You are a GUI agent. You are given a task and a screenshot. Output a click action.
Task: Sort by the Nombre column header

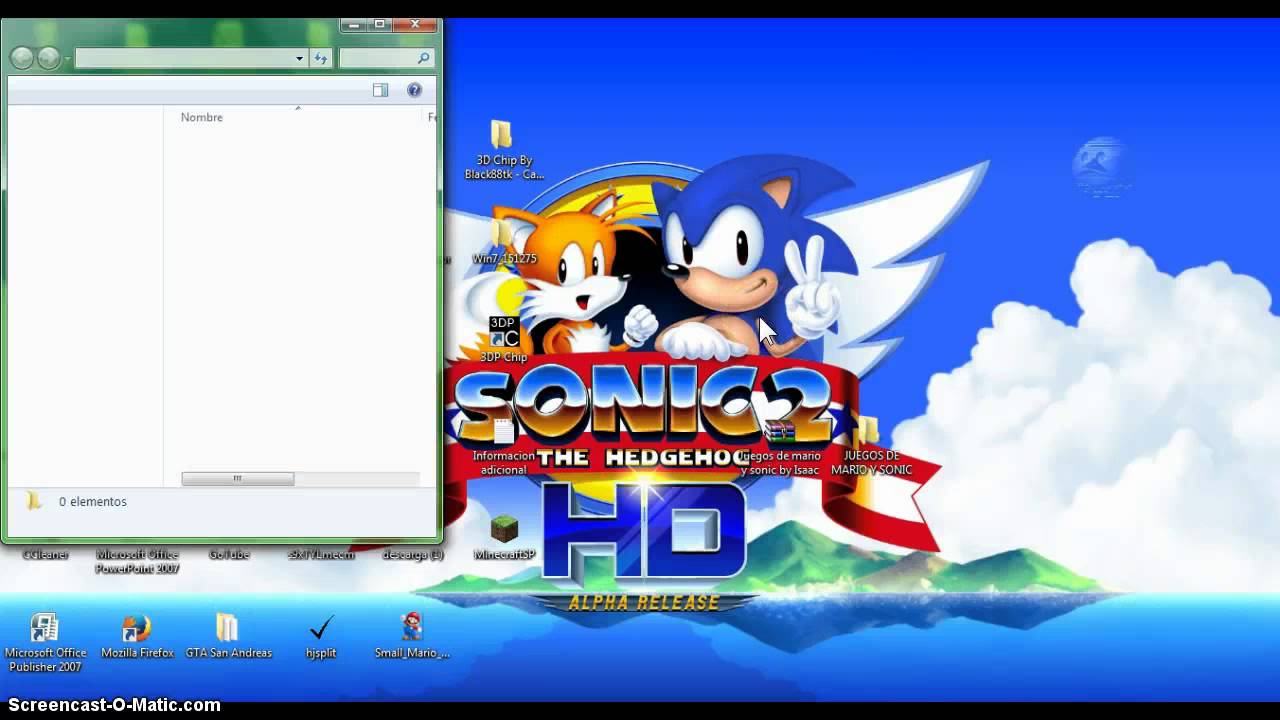coord(201,117)
